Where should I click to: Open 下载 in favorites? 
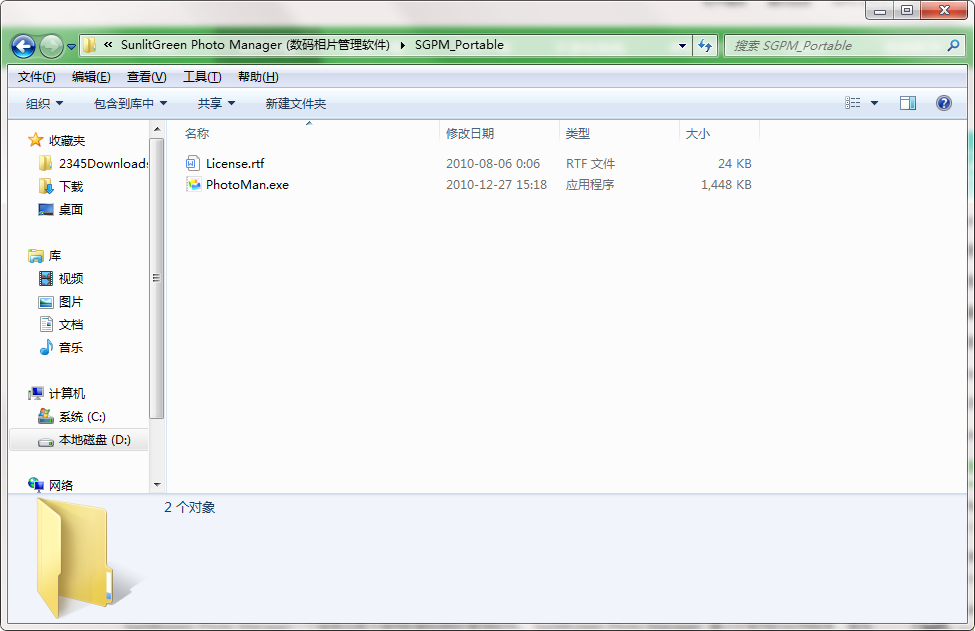click(x=71, y=187)
